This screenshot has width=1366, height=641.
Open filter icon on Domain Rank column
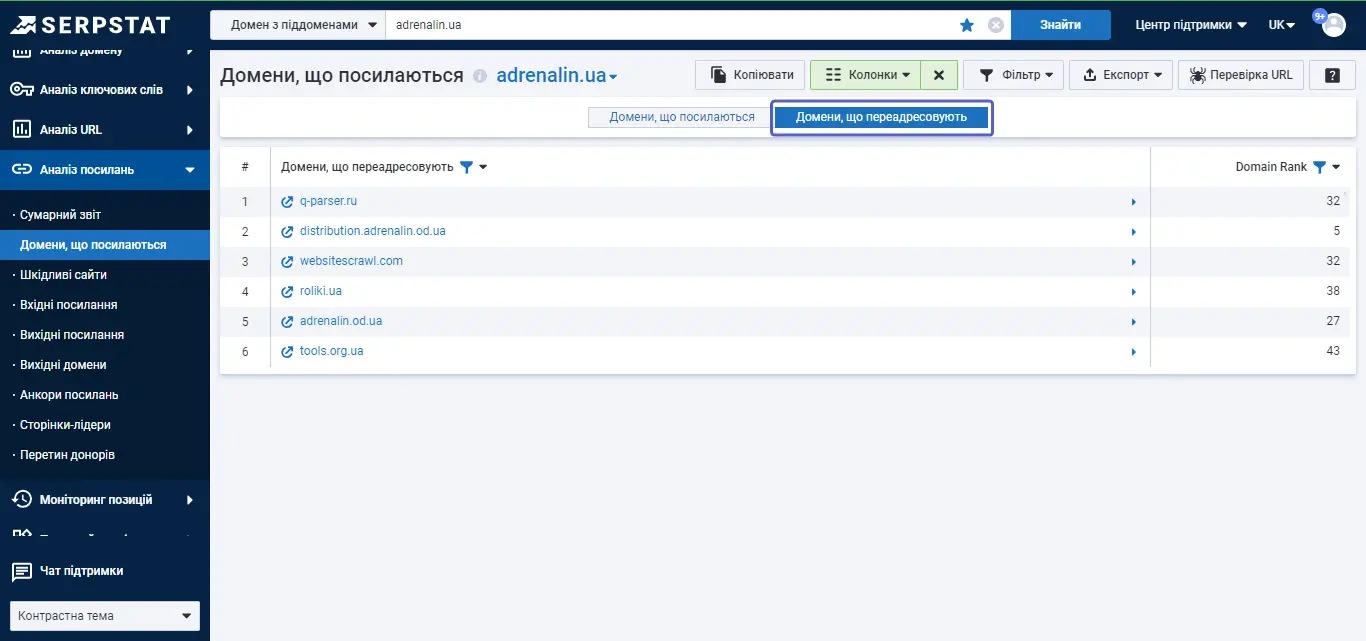pos(1319,167)
